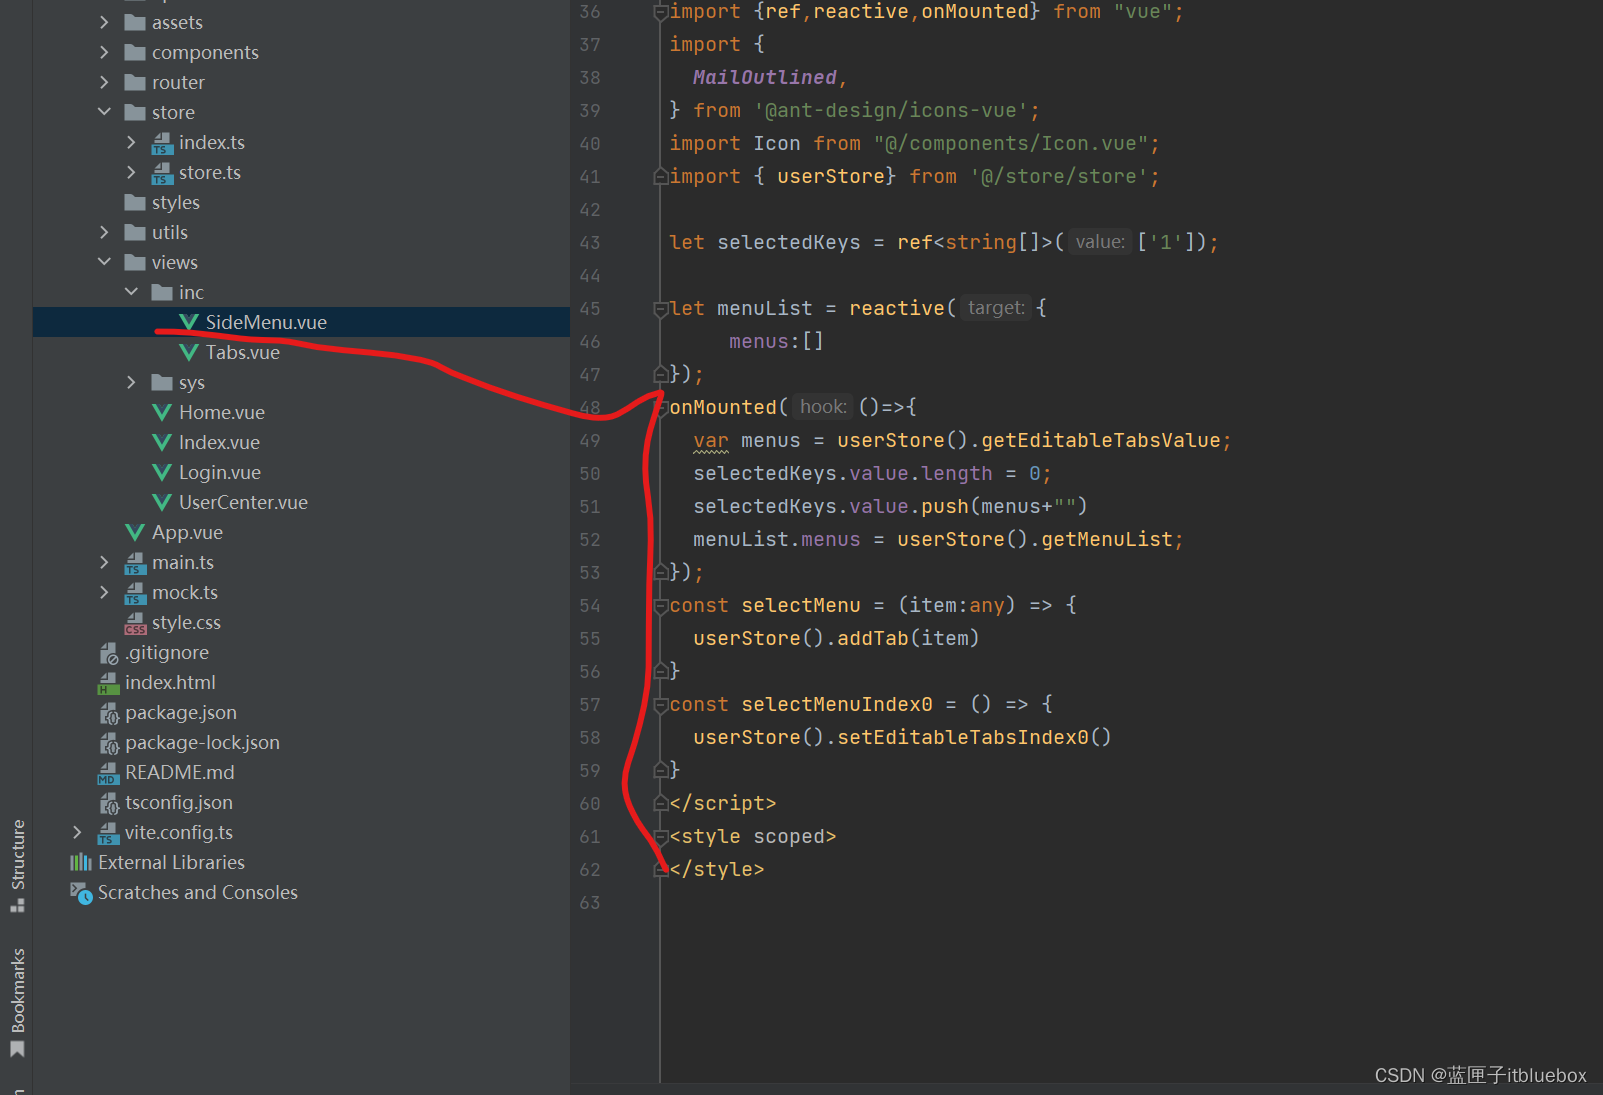The width and height of the screenshot is (1603, 1095).
Task: Click 'addTab' call on line 55
Action: click(x=873, y=639)
